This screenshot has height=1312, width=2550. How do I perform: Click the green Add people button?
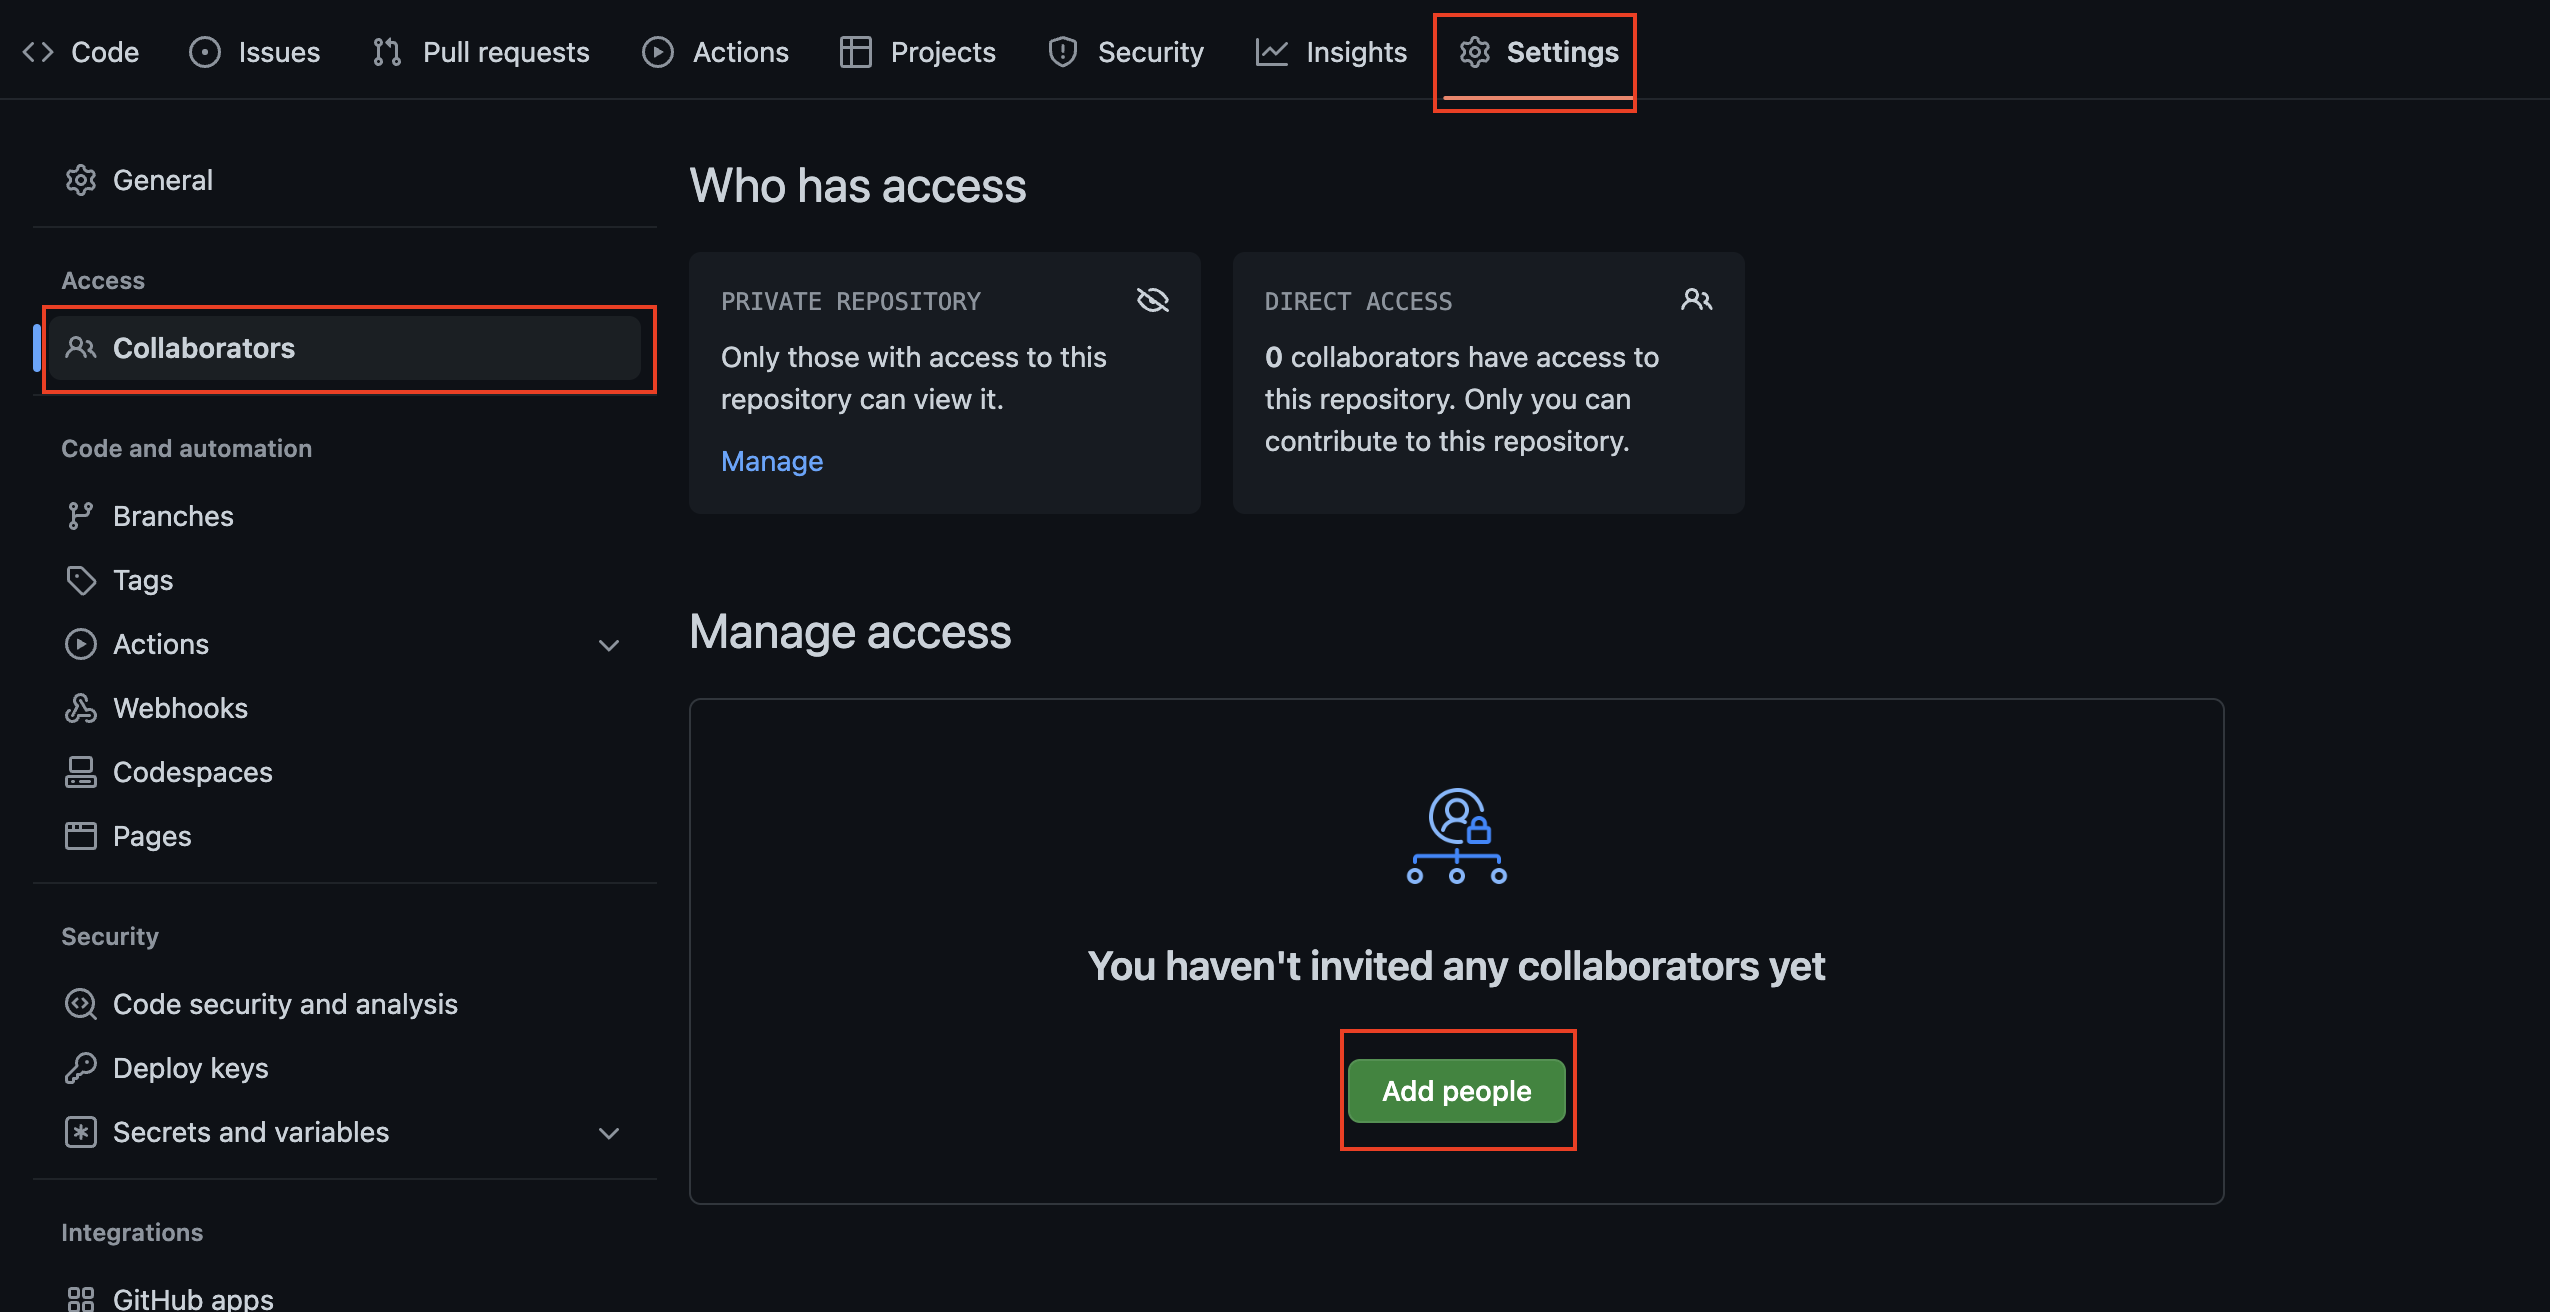click(x=1456, y=1091)
